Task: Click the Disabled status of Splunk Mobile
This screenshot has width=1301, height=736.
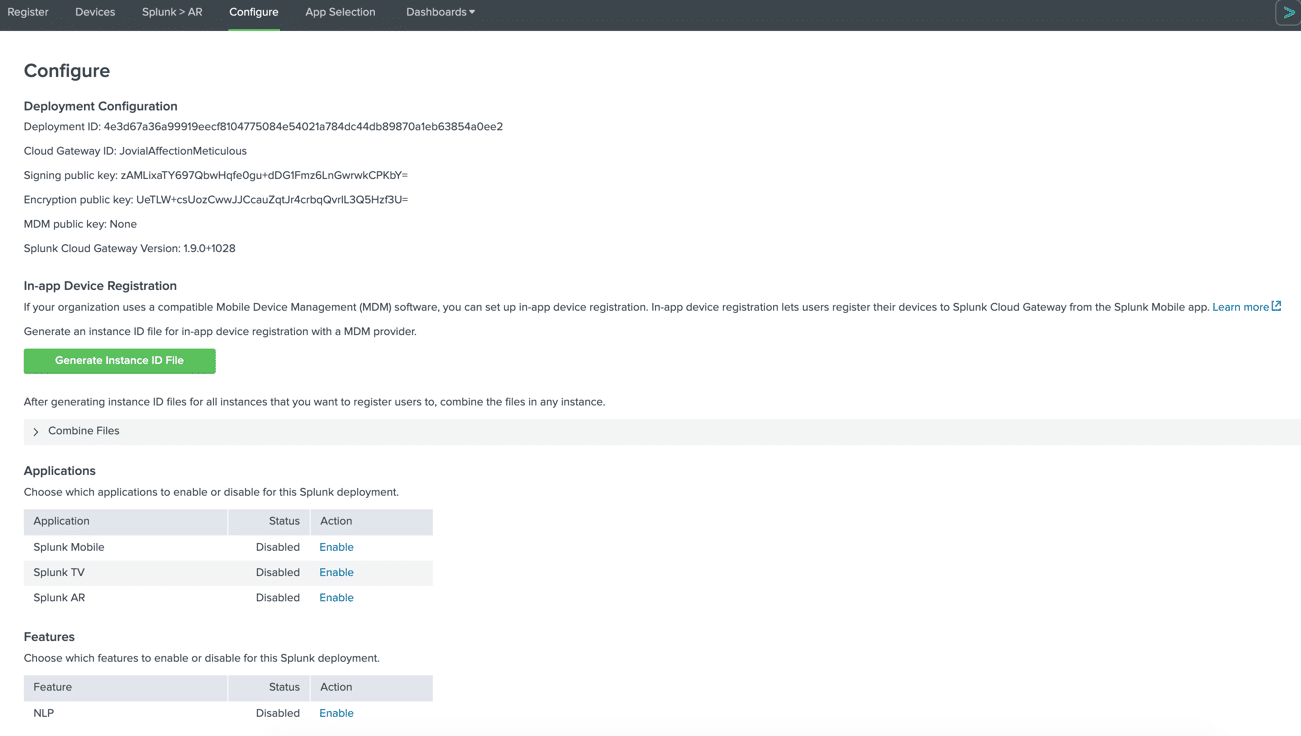Action: click(x=278, y=548)
